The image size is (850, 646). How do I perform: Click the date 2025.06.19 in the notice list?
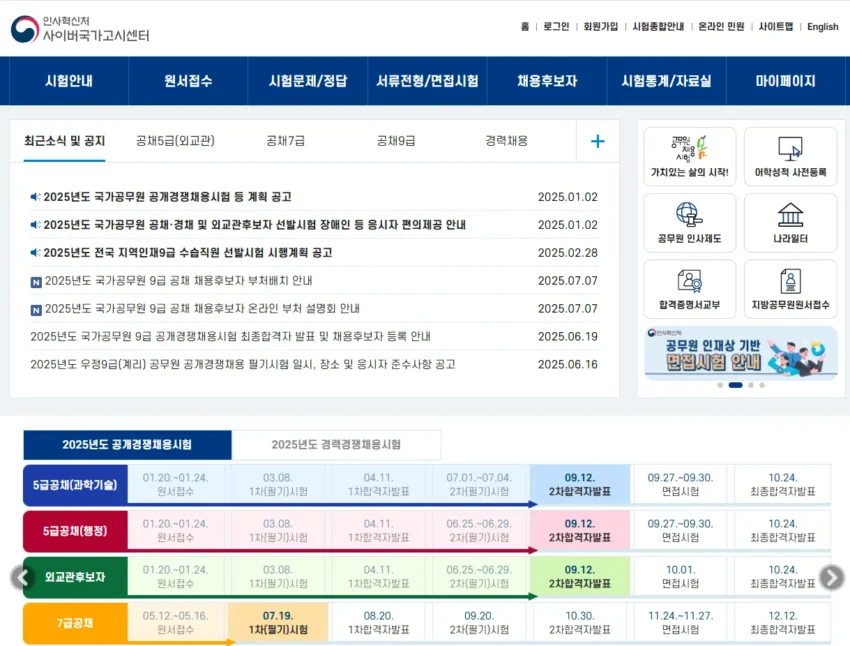coord(568,337)
